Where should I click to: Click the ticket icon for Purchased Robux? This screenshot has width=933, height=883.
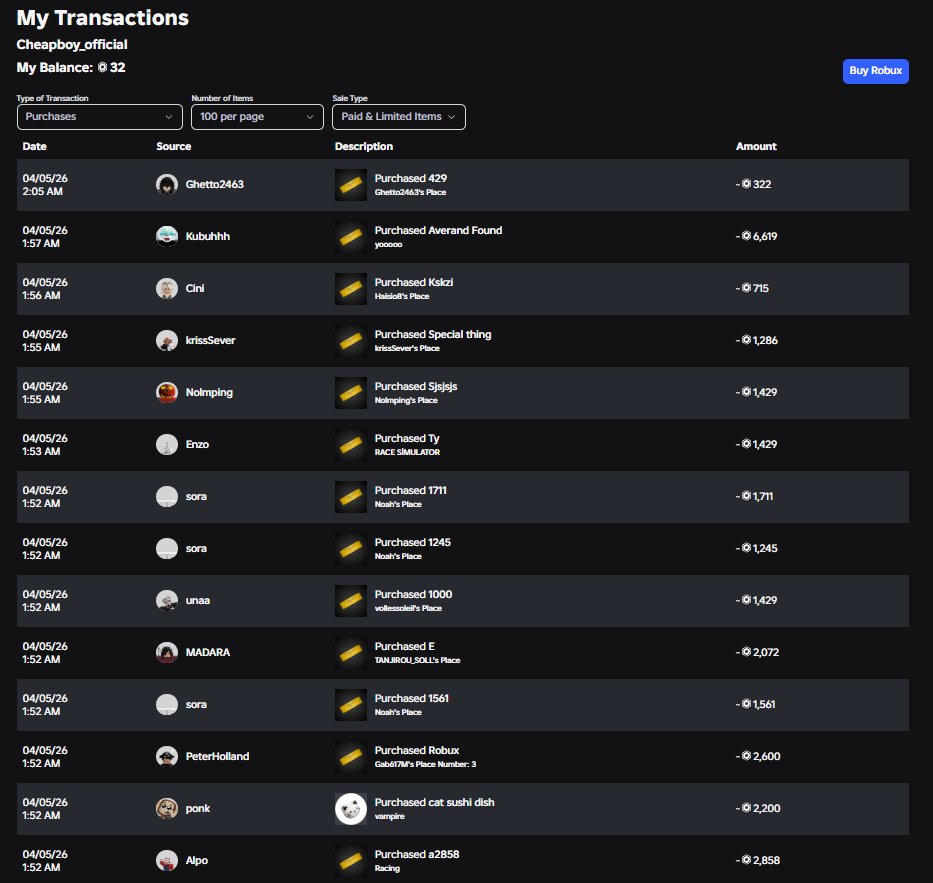[350, 757]
